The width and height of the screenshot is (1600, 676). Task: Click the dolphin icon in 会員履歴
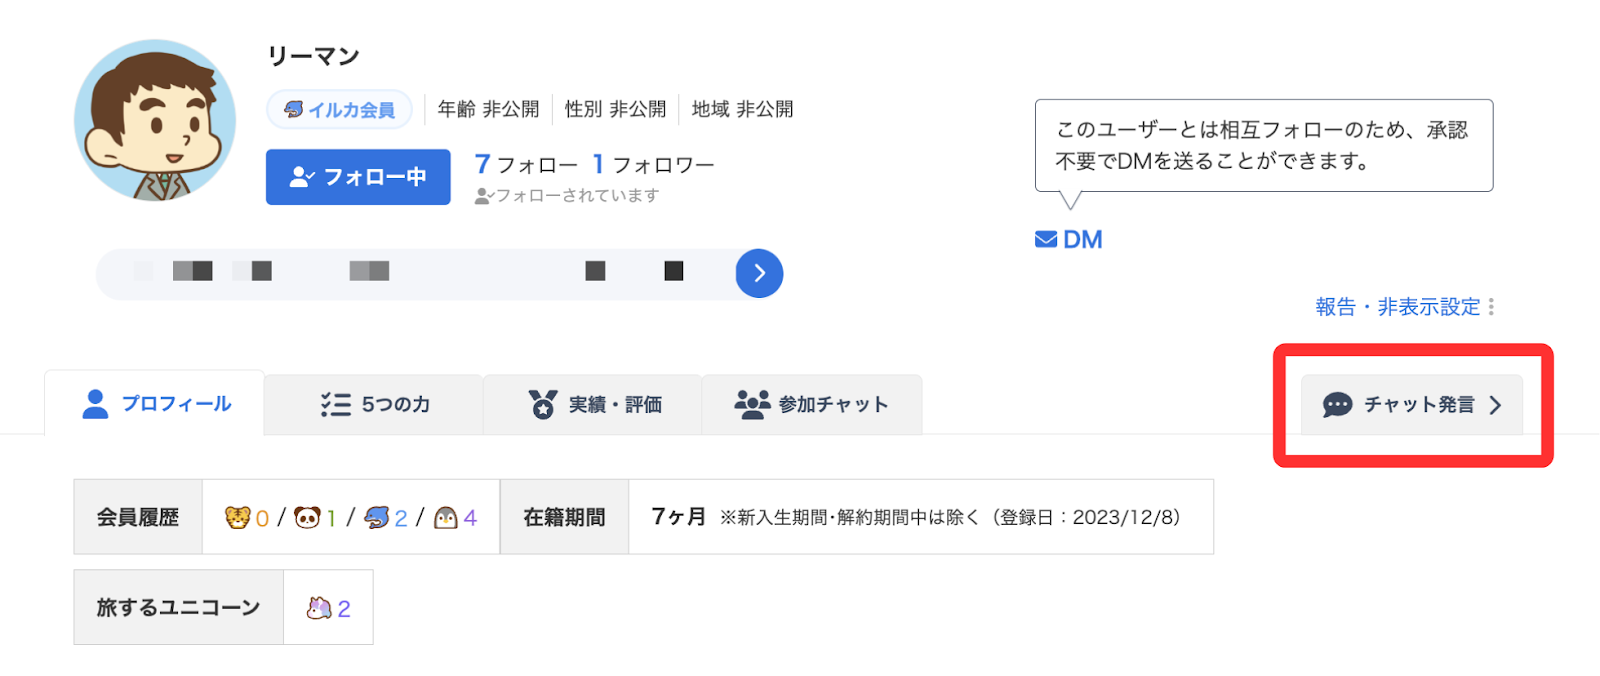click(377, 517)
